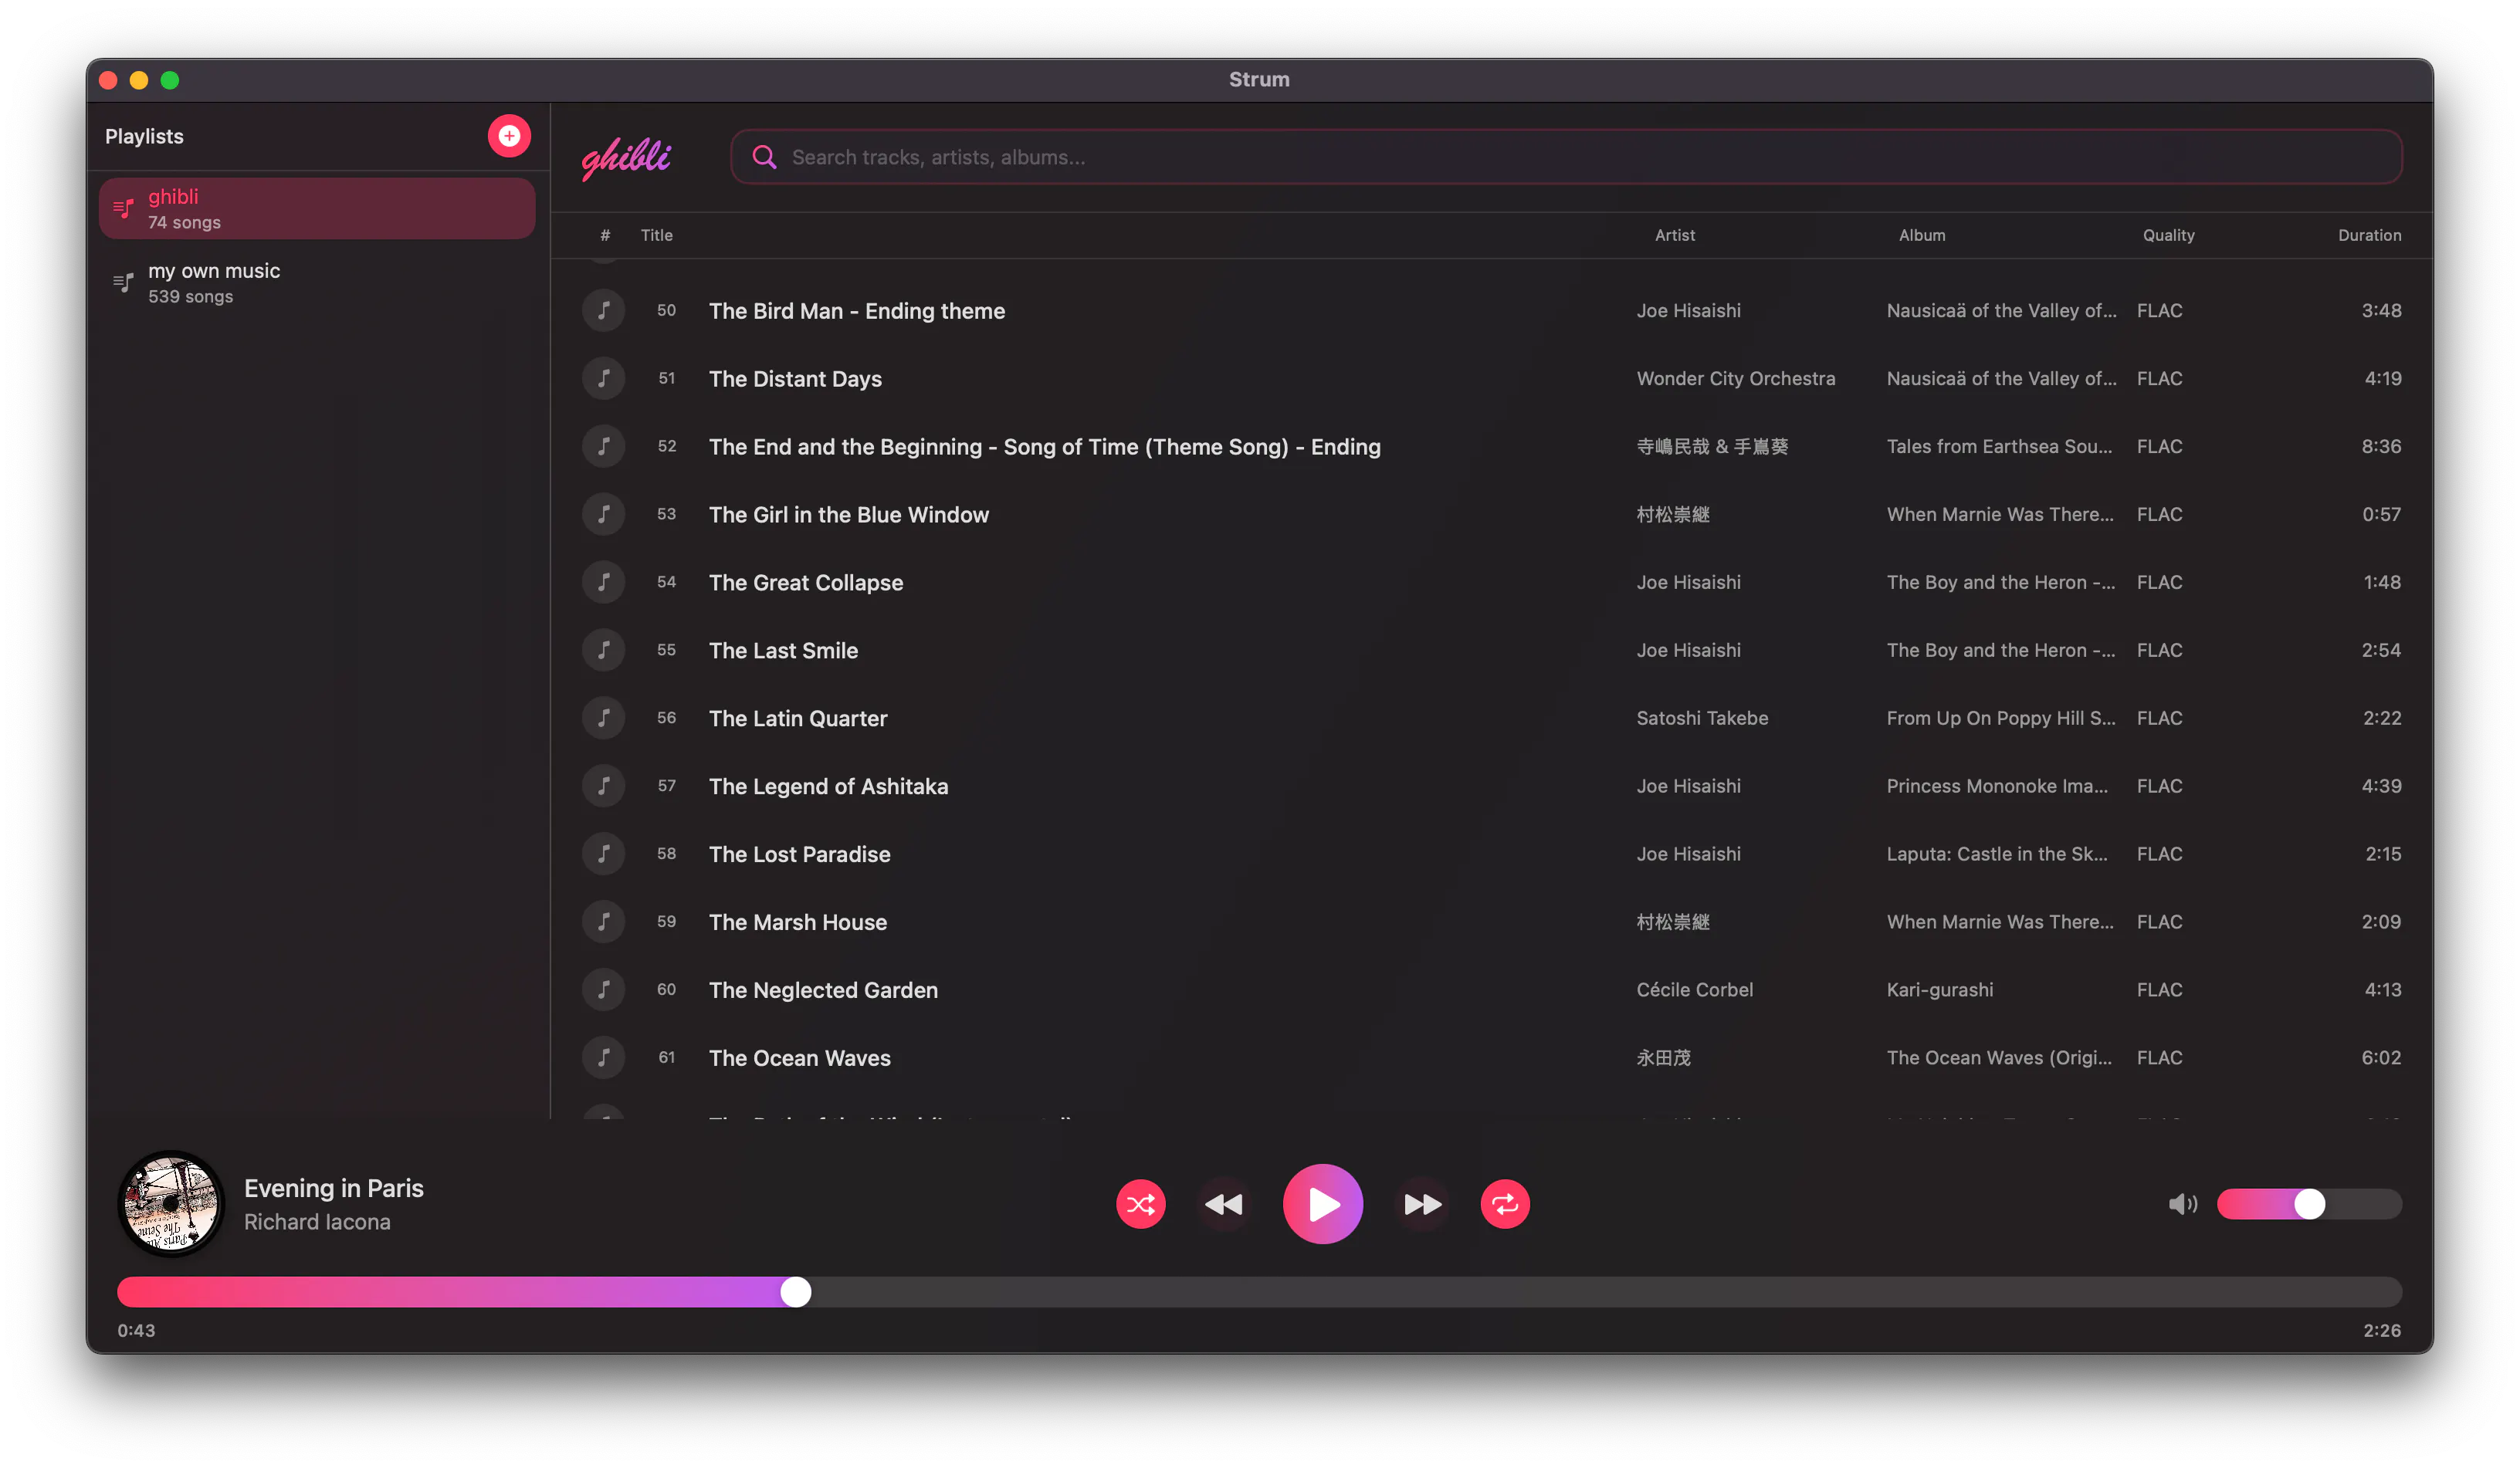This screenshot has height=1468, width=2520.
Task: Adjust the volume slider
Action: tap(2309, 1204)
